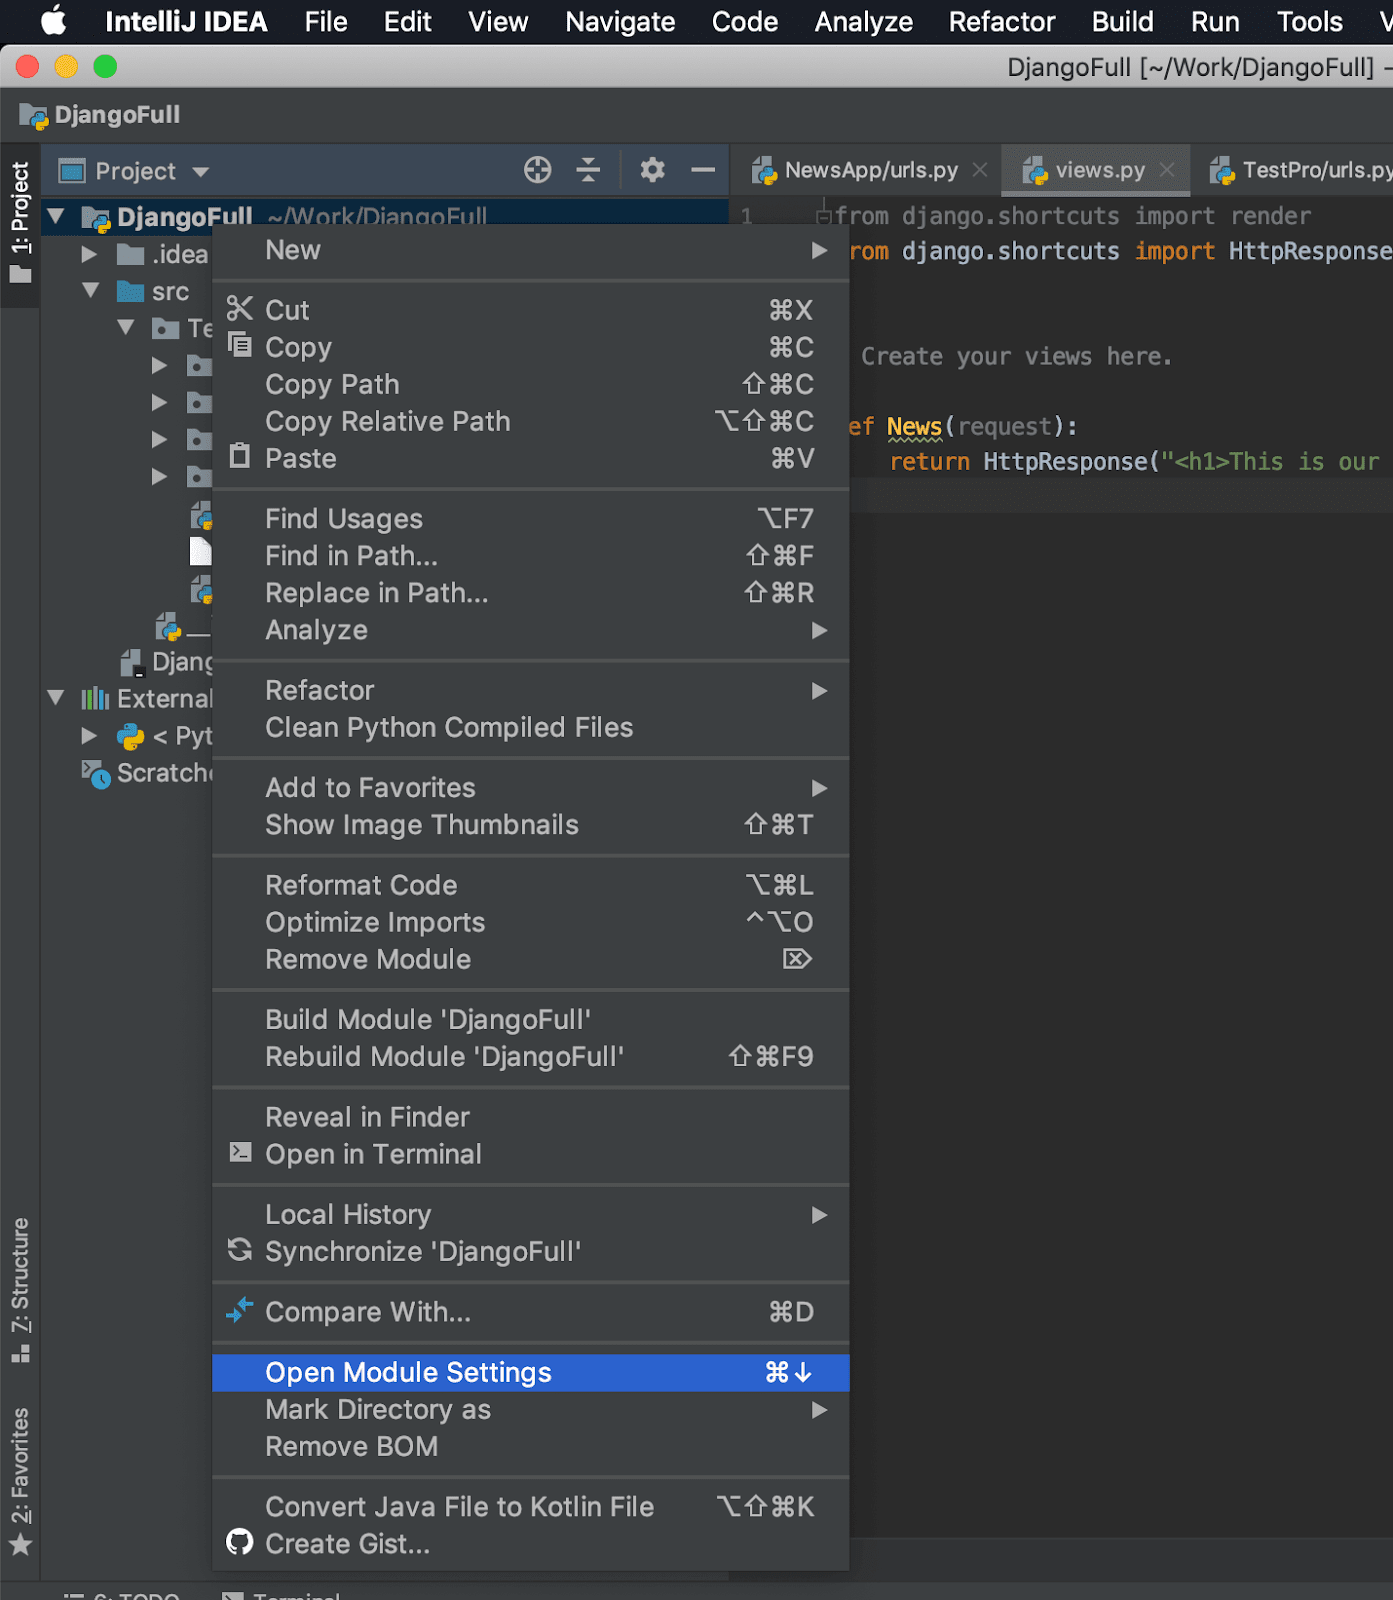The height and width of the screenshot is (1600, 1393).
Task: Click the DjangoFull breadcrumb in navigation bar
Action: click(116, 115)
